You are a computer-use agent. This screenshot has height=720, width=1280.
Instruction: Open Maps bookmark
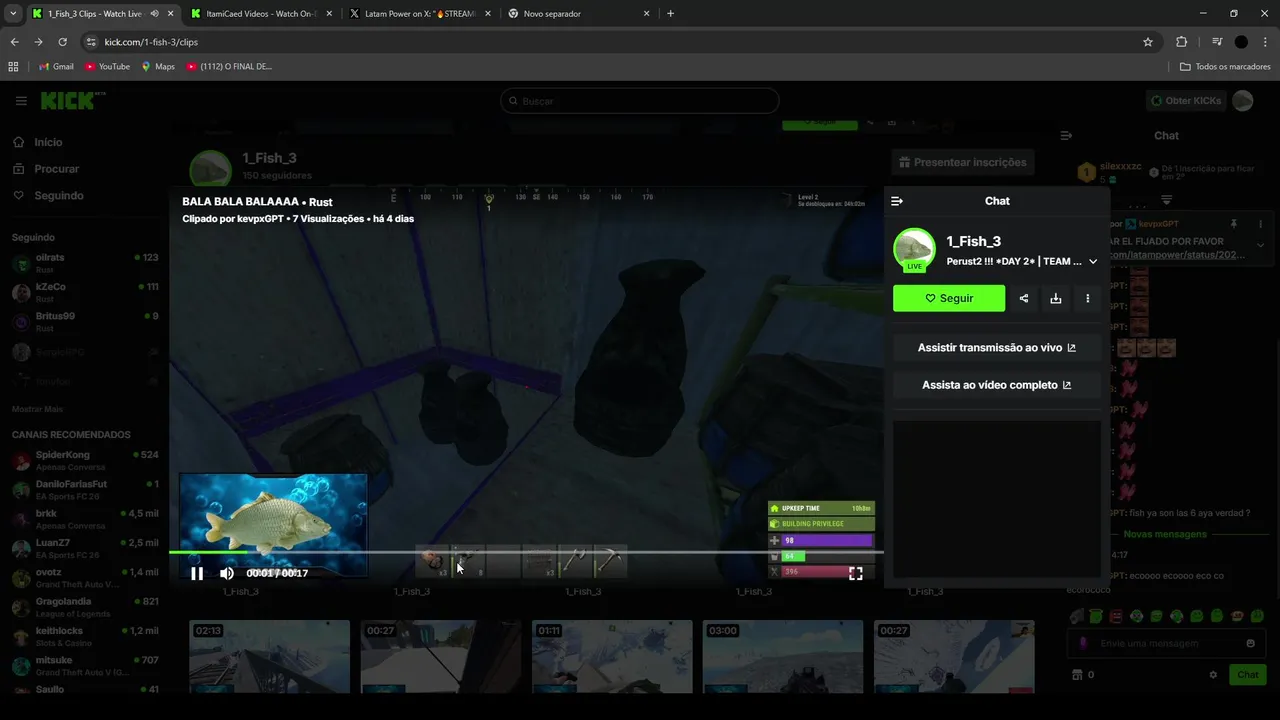(x=158, y=67)
